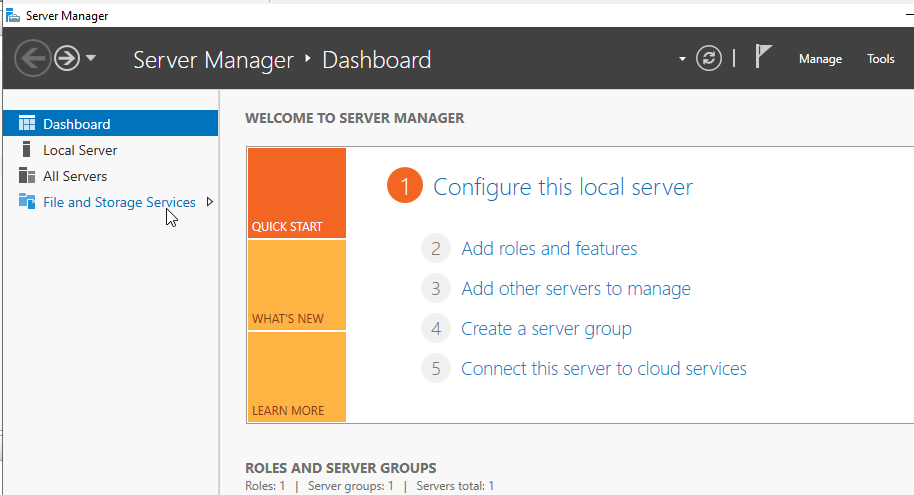Click the back navigation arrow button
Image resolution: width=914 pixels, height=495 pixels.
point(33,58)
